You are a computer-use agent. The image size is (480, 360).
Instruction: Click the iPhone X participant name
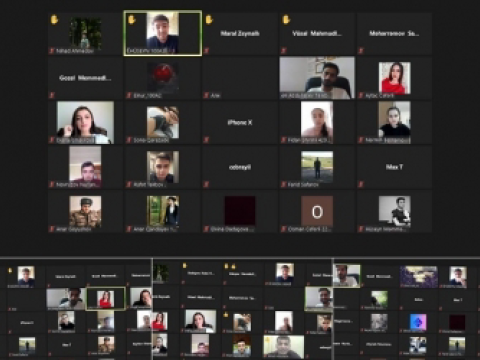[x=240, y=123]
